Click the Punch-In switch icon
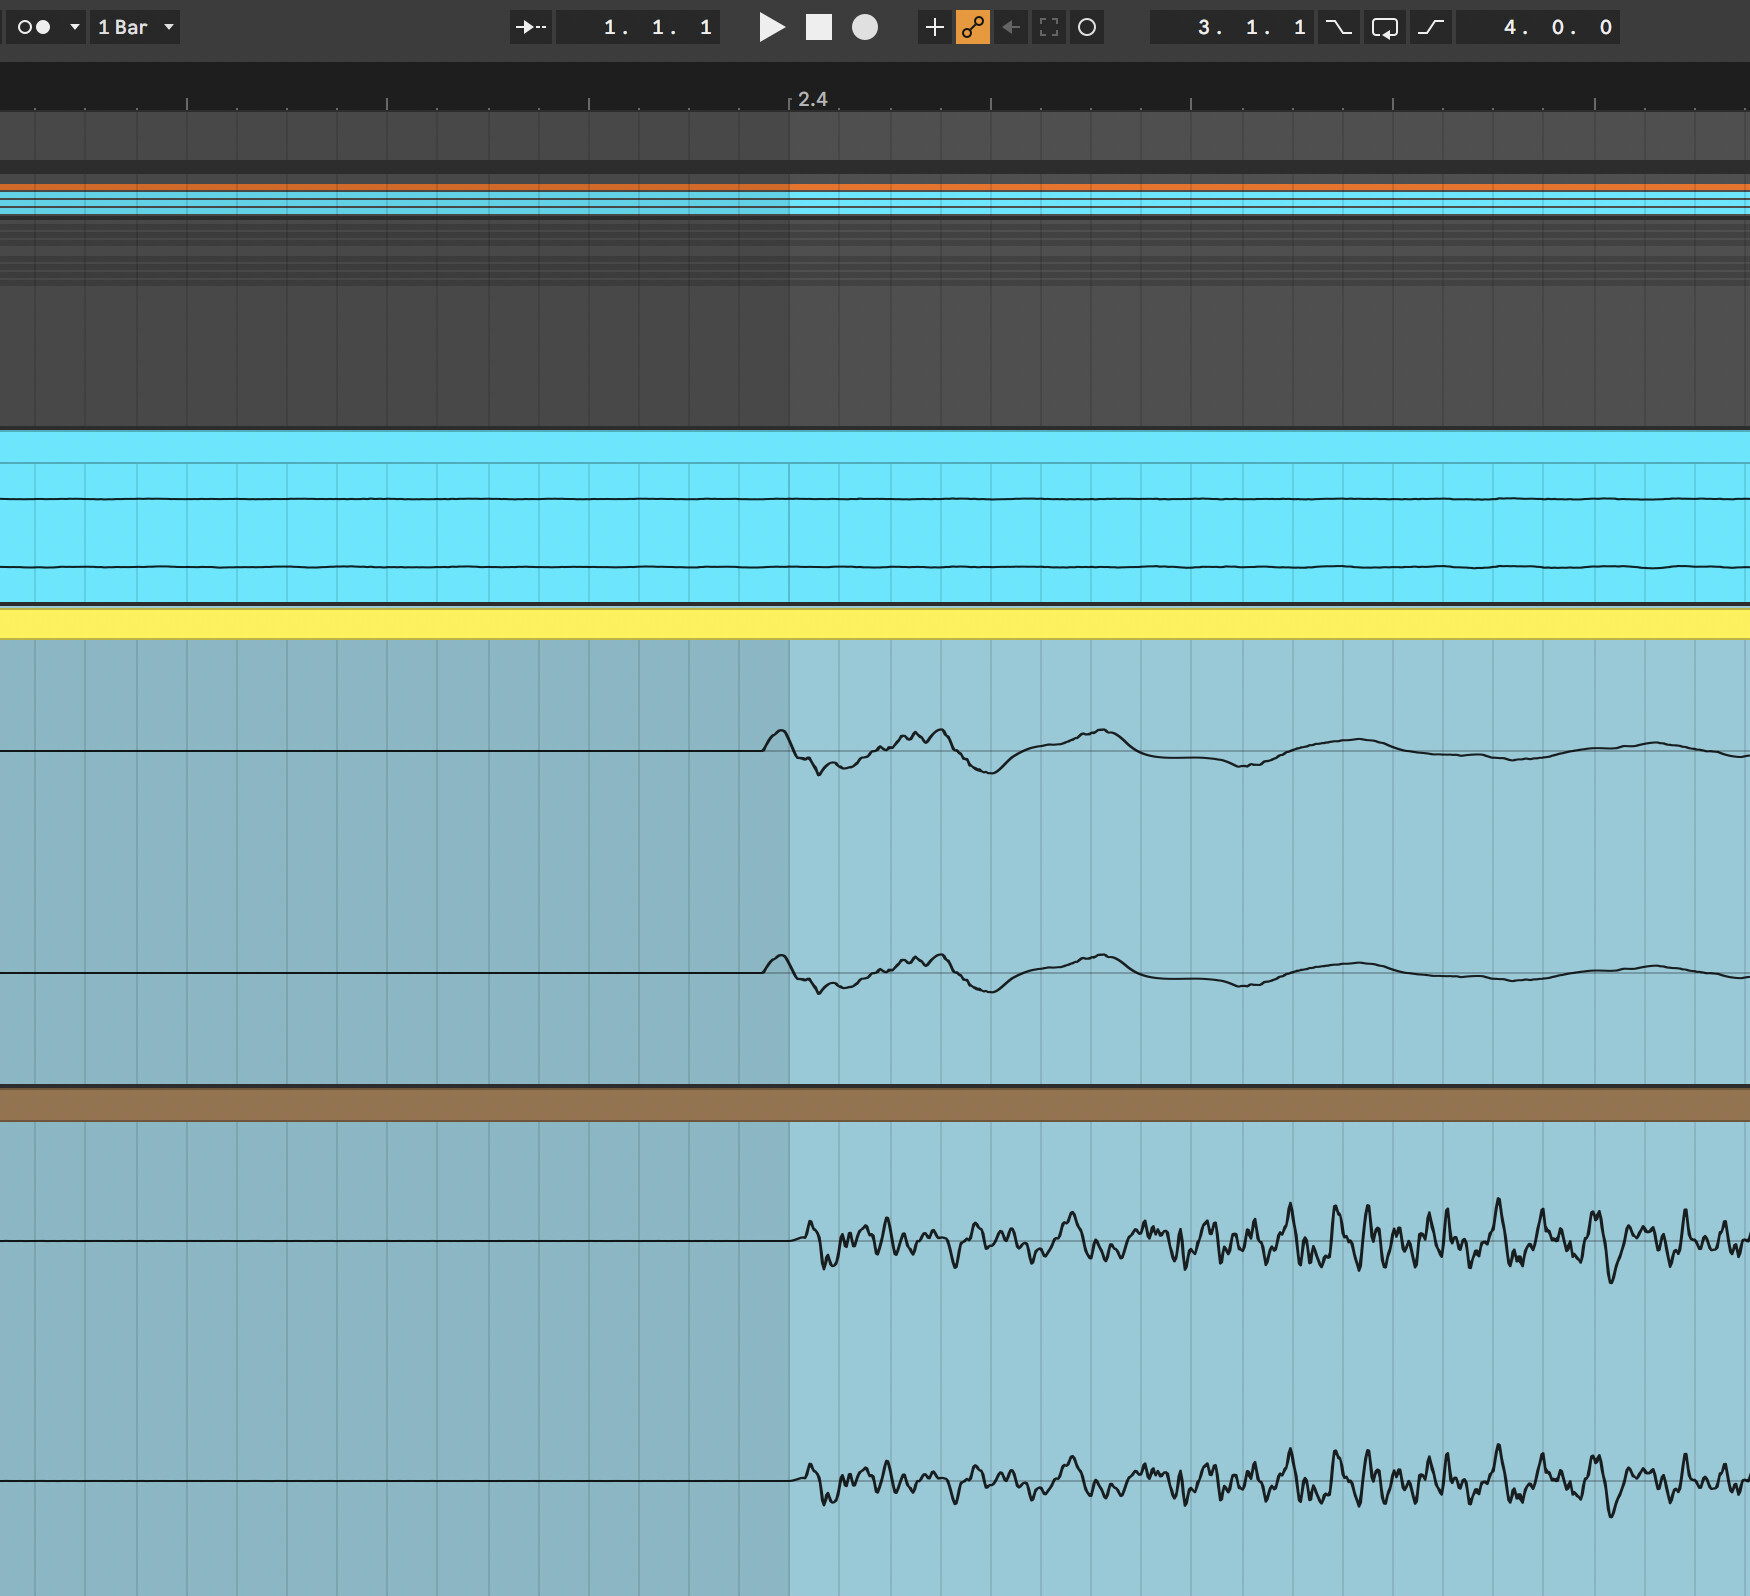 [x=1338, y=27]
